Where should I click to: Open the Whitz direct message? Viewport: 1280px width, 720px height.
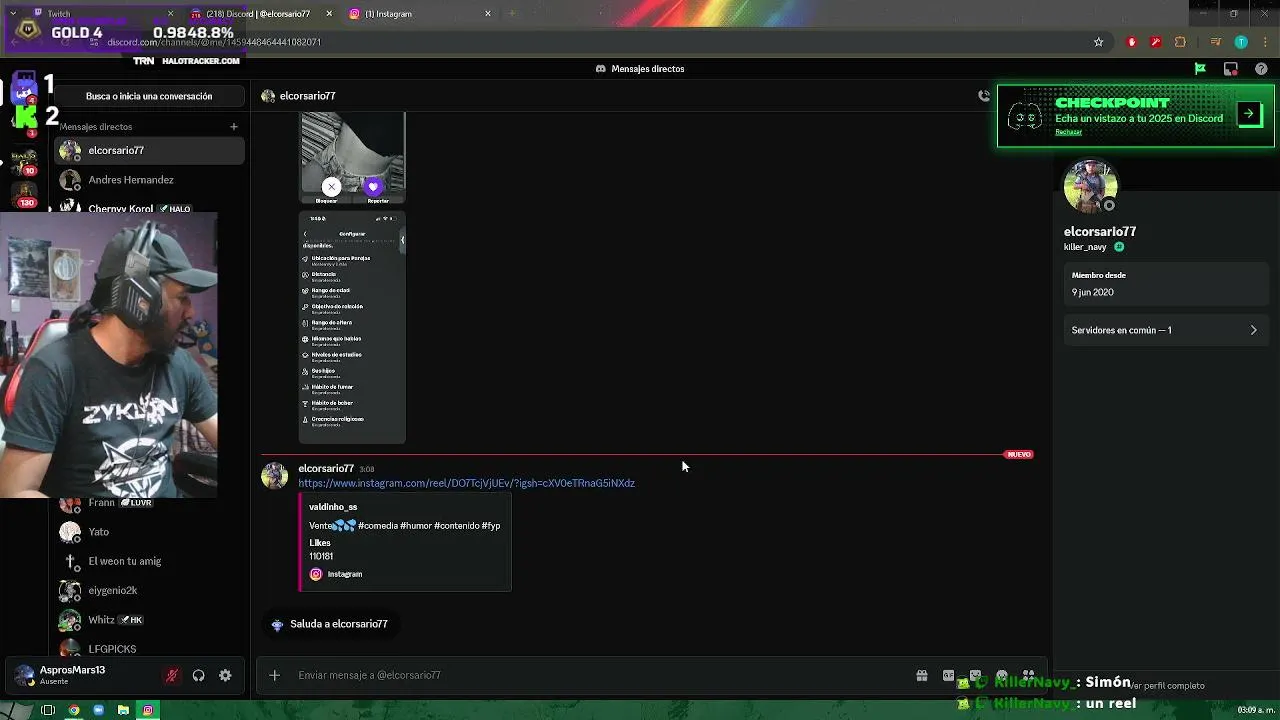coord(149,620)
